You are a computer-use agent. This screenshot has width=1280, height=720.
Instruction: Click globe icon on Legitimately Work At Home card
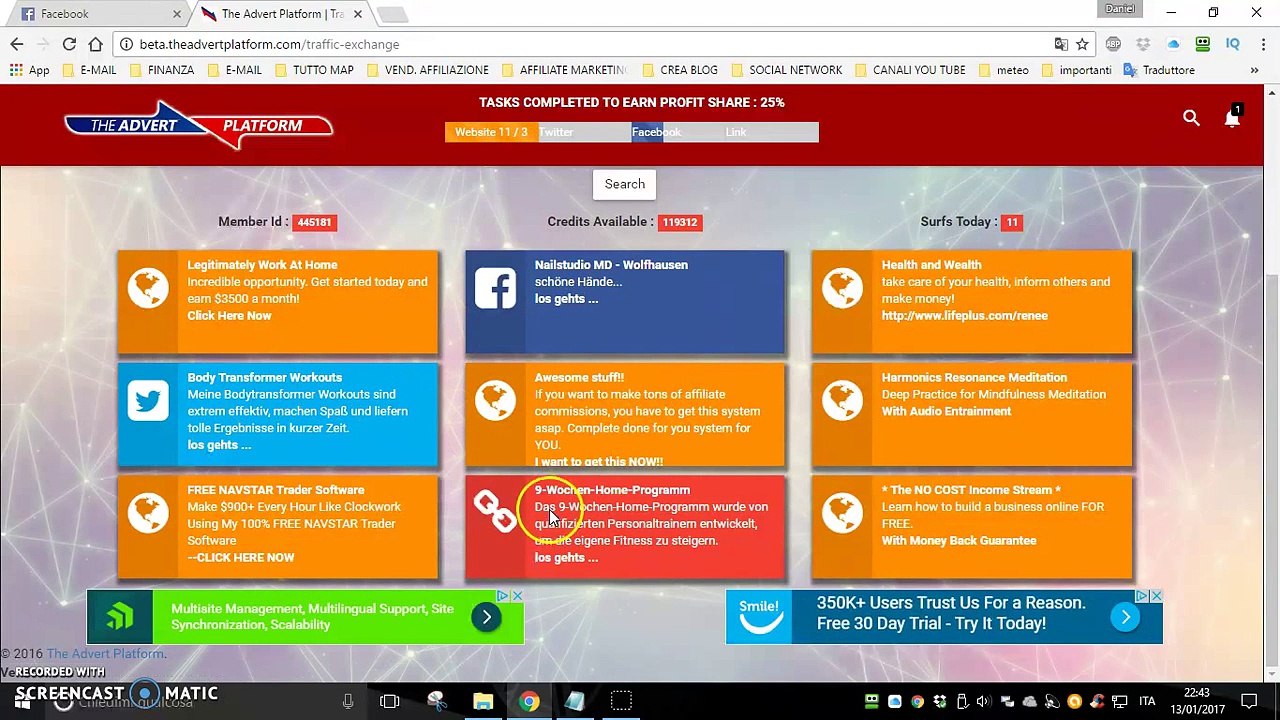[148, 288]
